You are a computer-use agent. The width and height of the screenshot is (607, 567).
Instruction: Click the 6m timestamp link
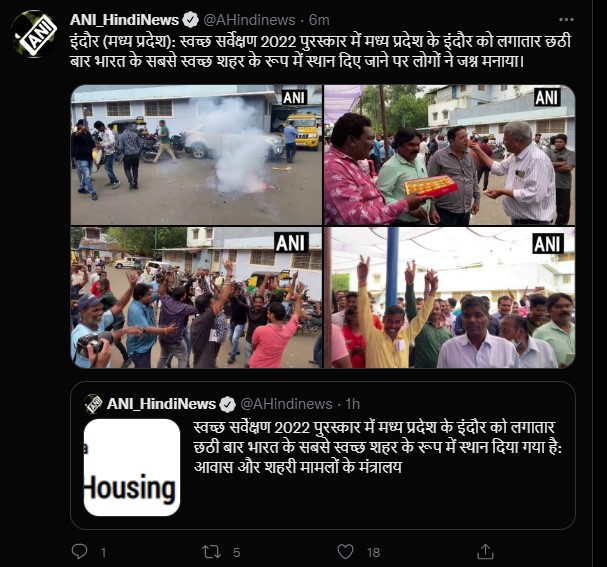319,20
